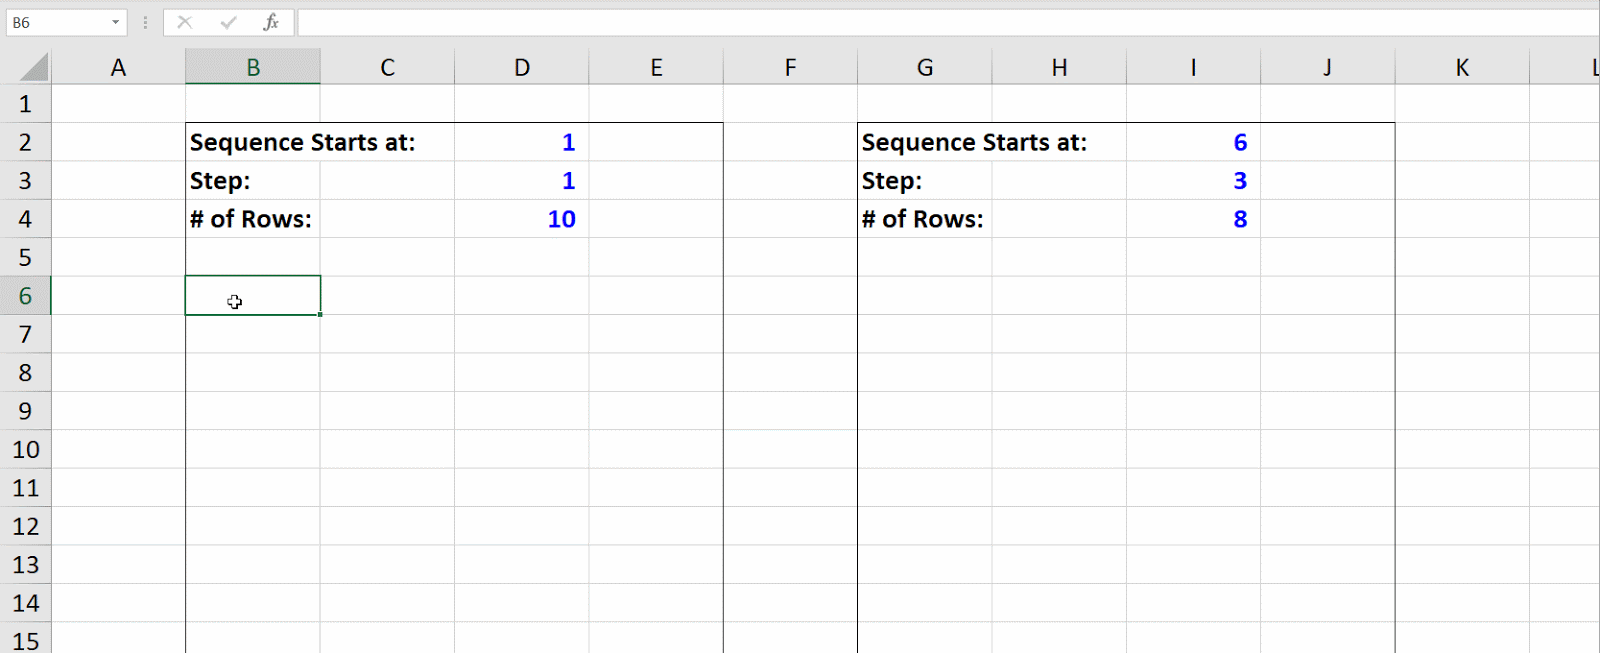Click the Insert Function fx icon
The height and width of the screenshot is (653, 1600).
pos(271,22)
